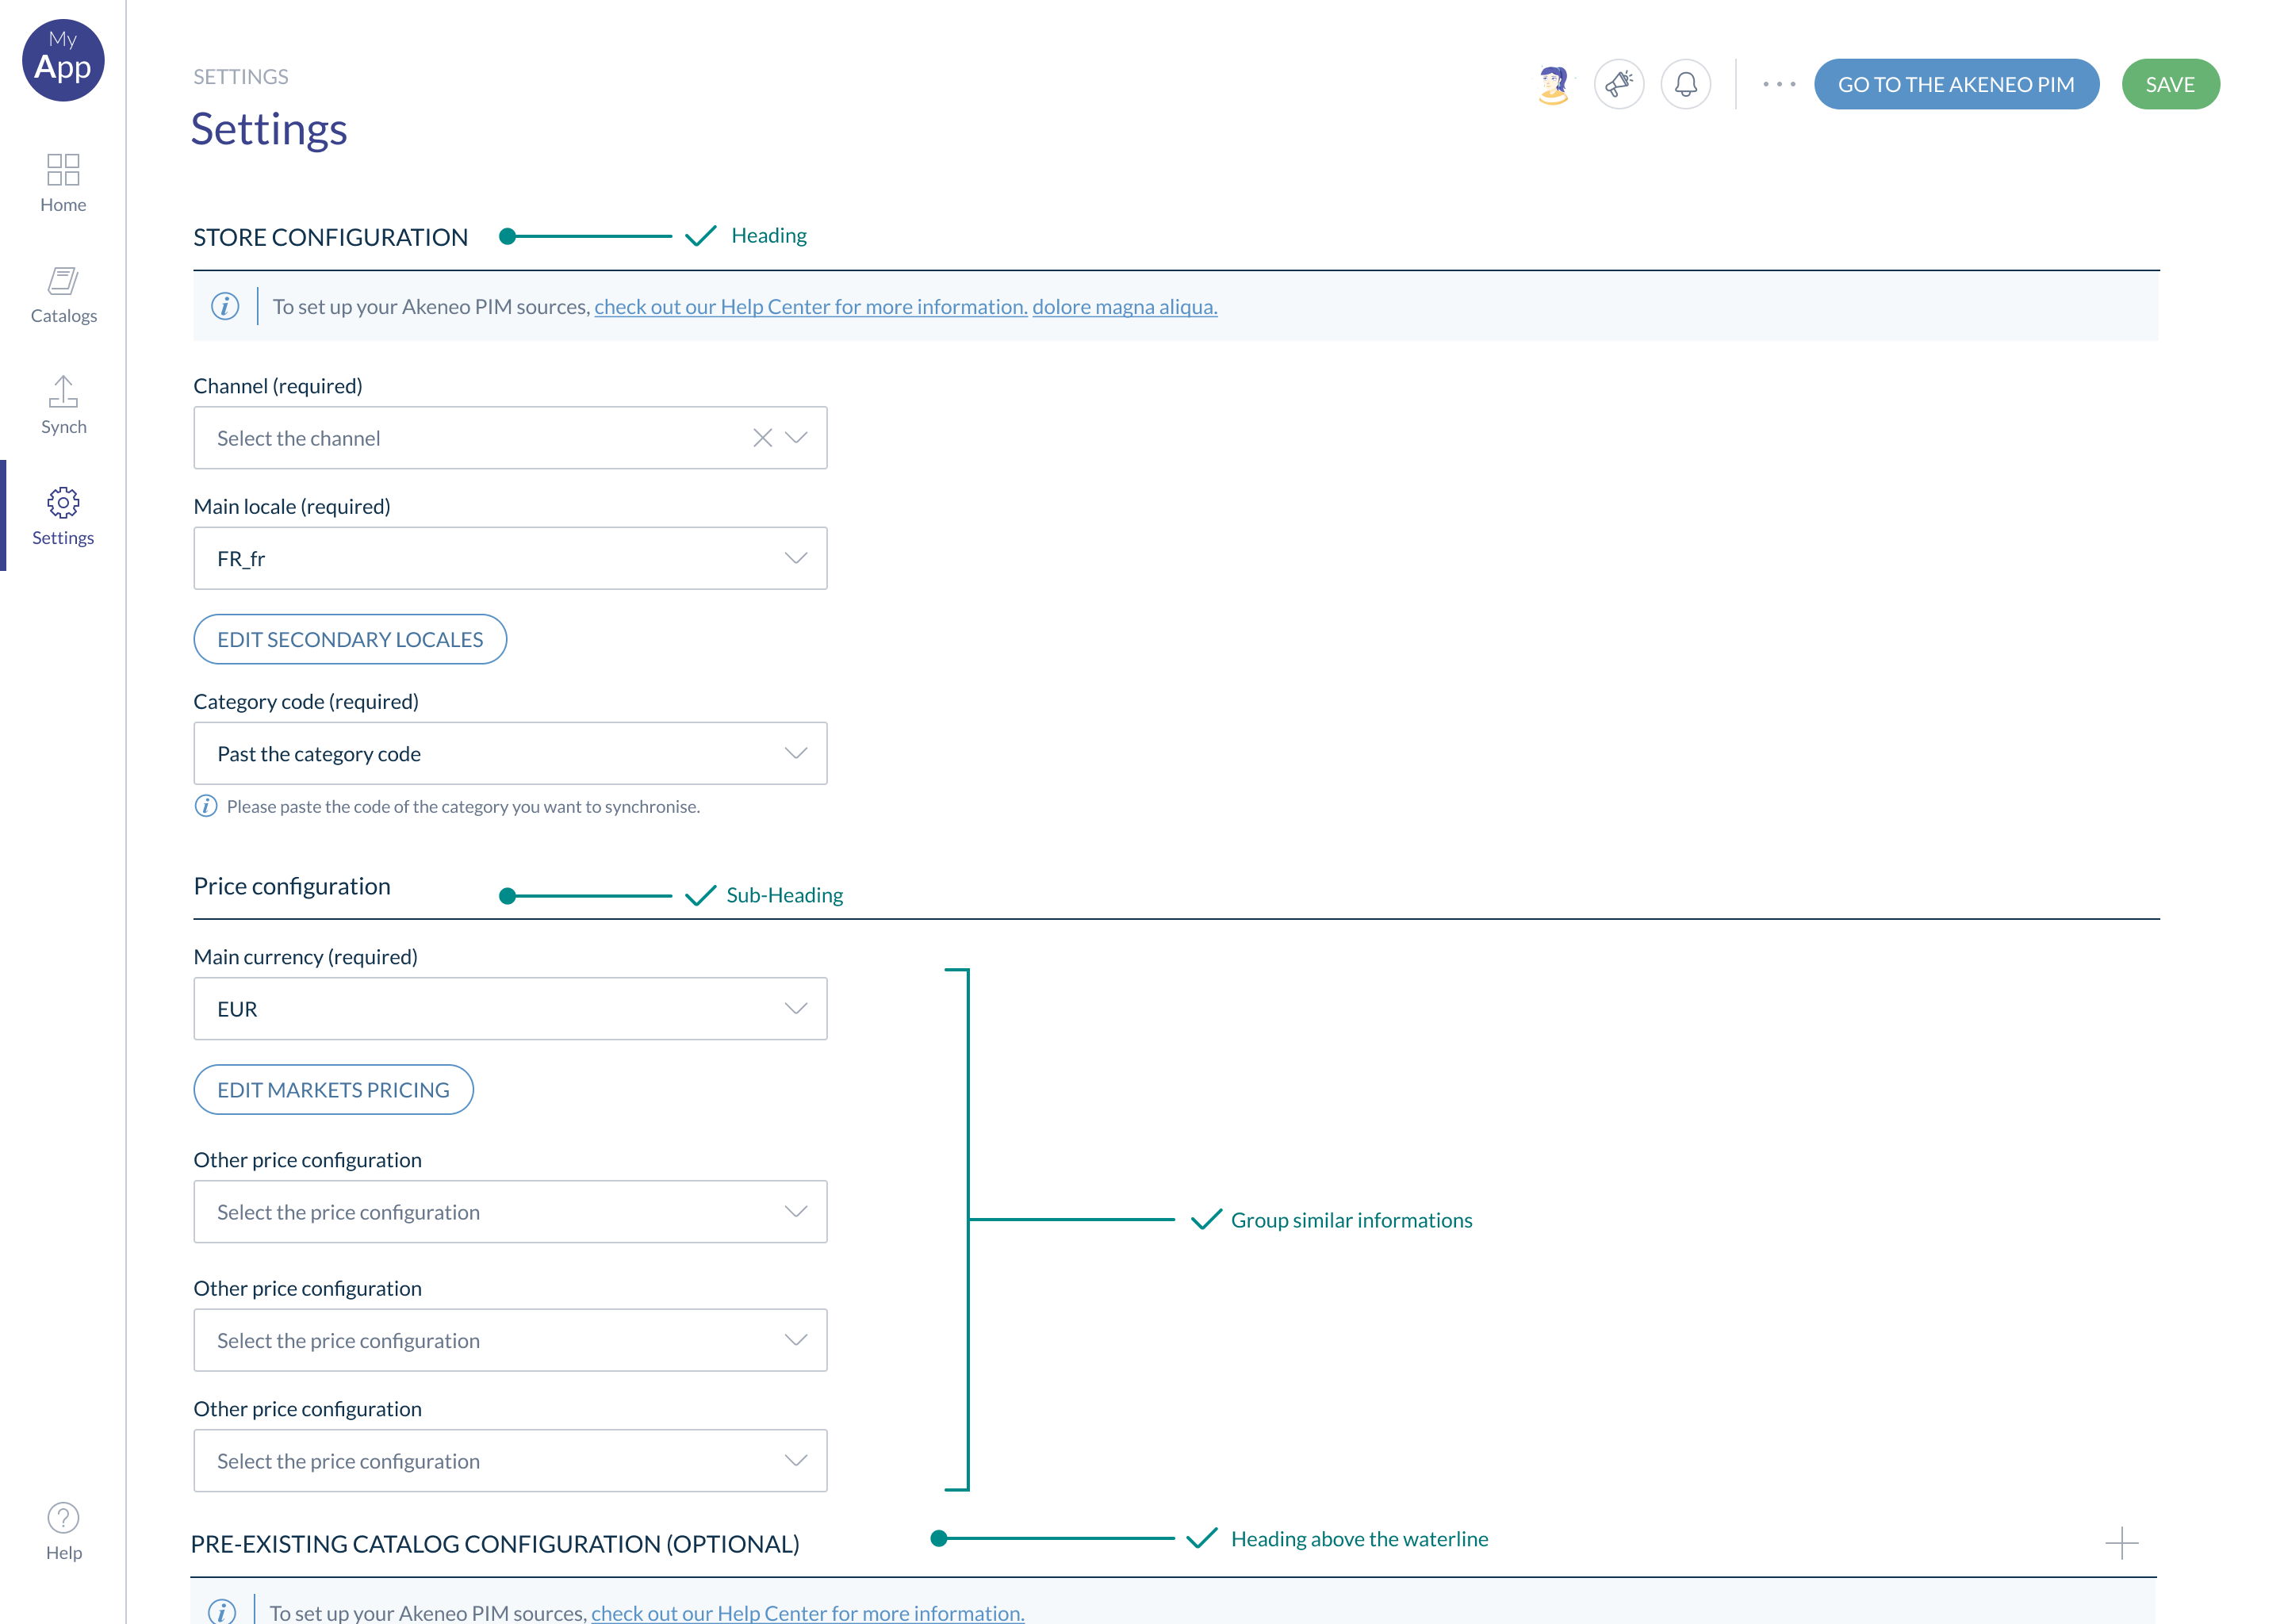Expand the Channel required dropdown

pos(798,438)
